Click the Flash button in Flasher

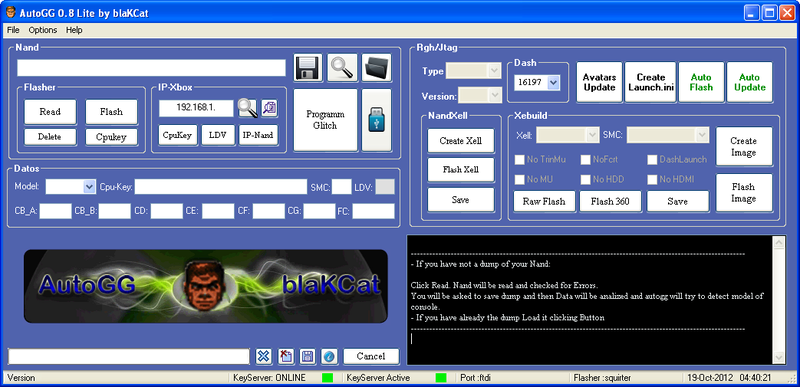point(111,112)
